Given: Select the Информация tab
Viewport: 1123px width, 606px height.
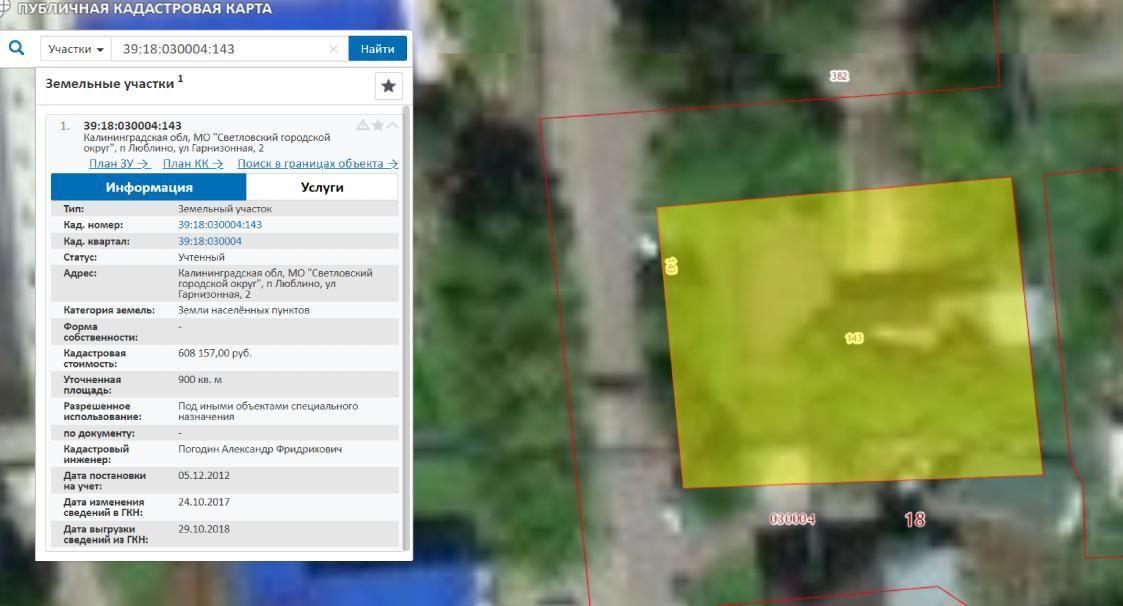Looking at the screenshot, I should point(149,187).
